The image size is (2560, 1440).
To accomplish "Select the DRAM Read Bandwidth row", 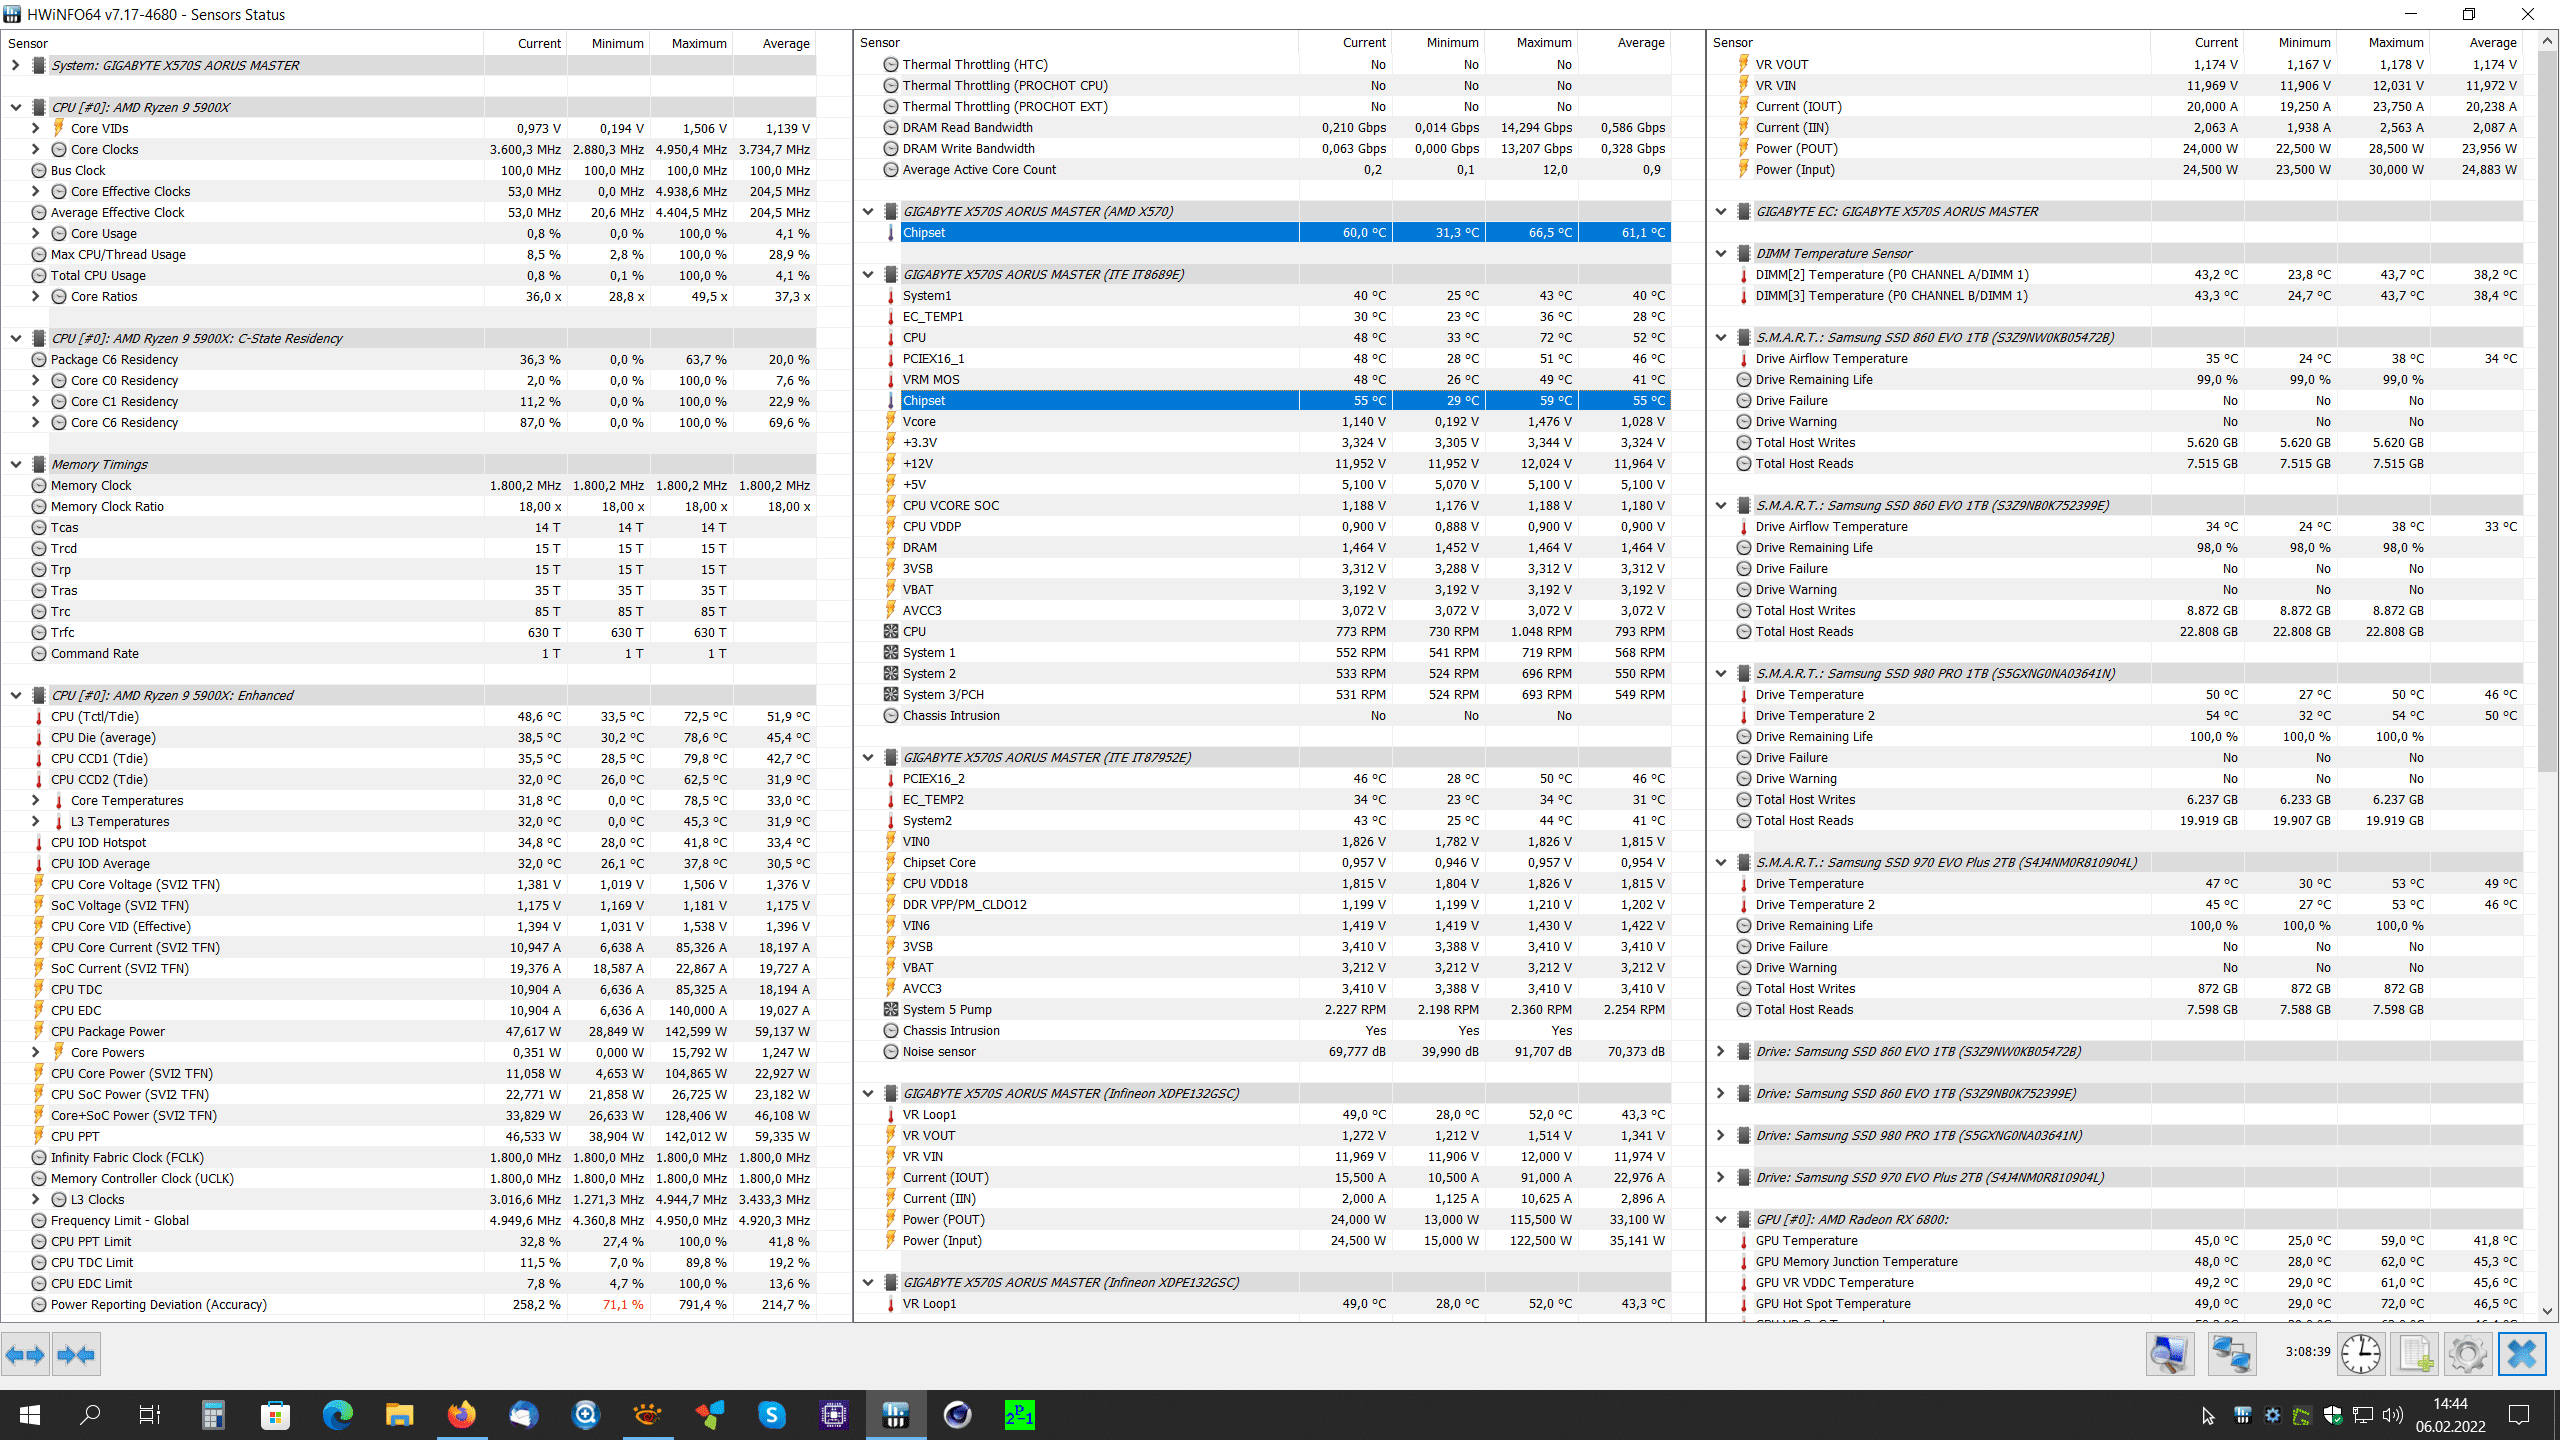I will click(x=1263, y=127).
